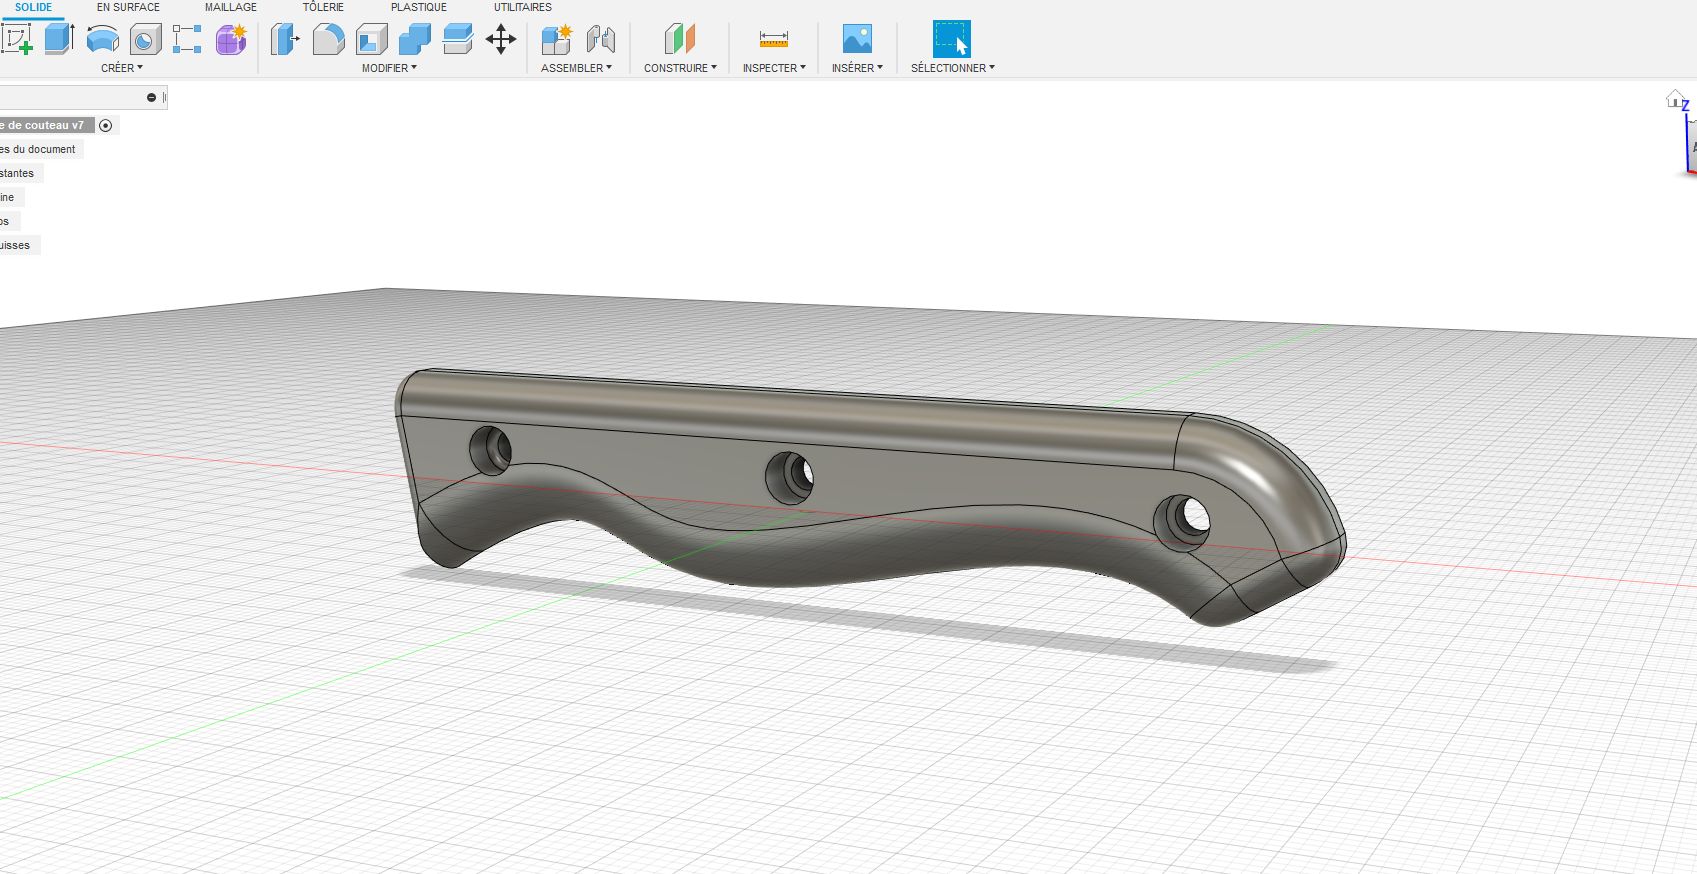Image resolution: width=1697 pixels, height=874 pixels.
Task: Activate the Move/Copy four-arrow icon
Action: [x=500, y=39]
